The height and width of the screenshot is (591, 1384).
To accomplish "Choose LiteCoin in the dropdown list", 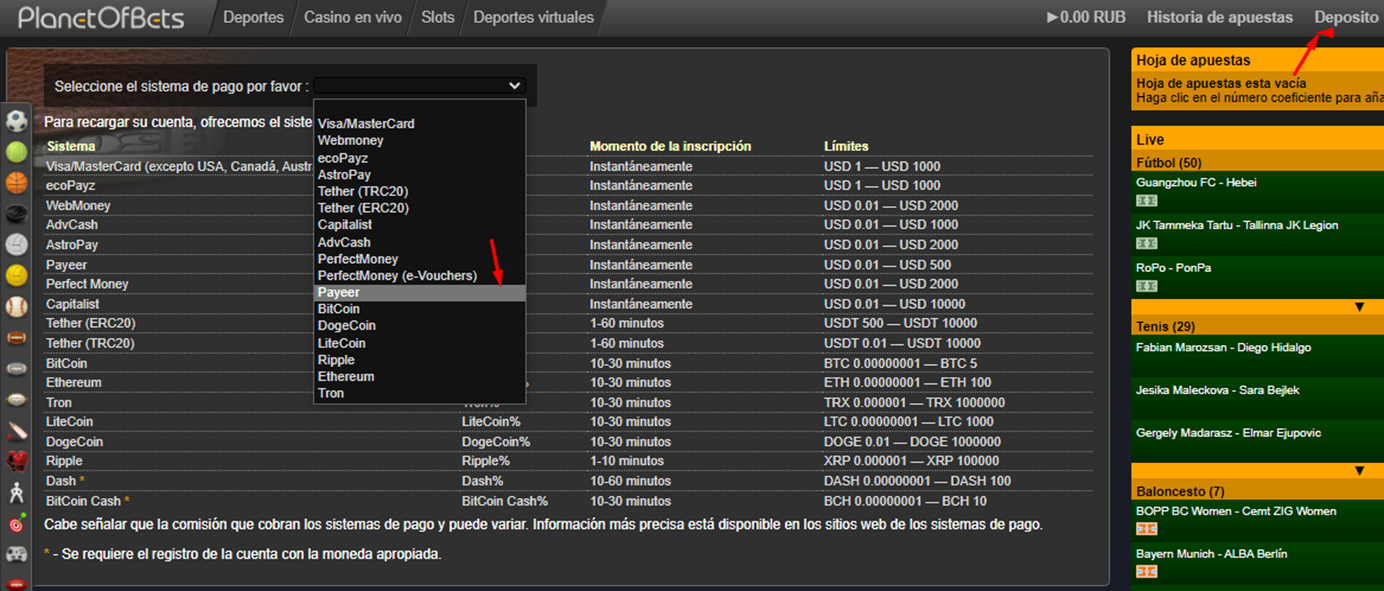I will coord(420,343).
